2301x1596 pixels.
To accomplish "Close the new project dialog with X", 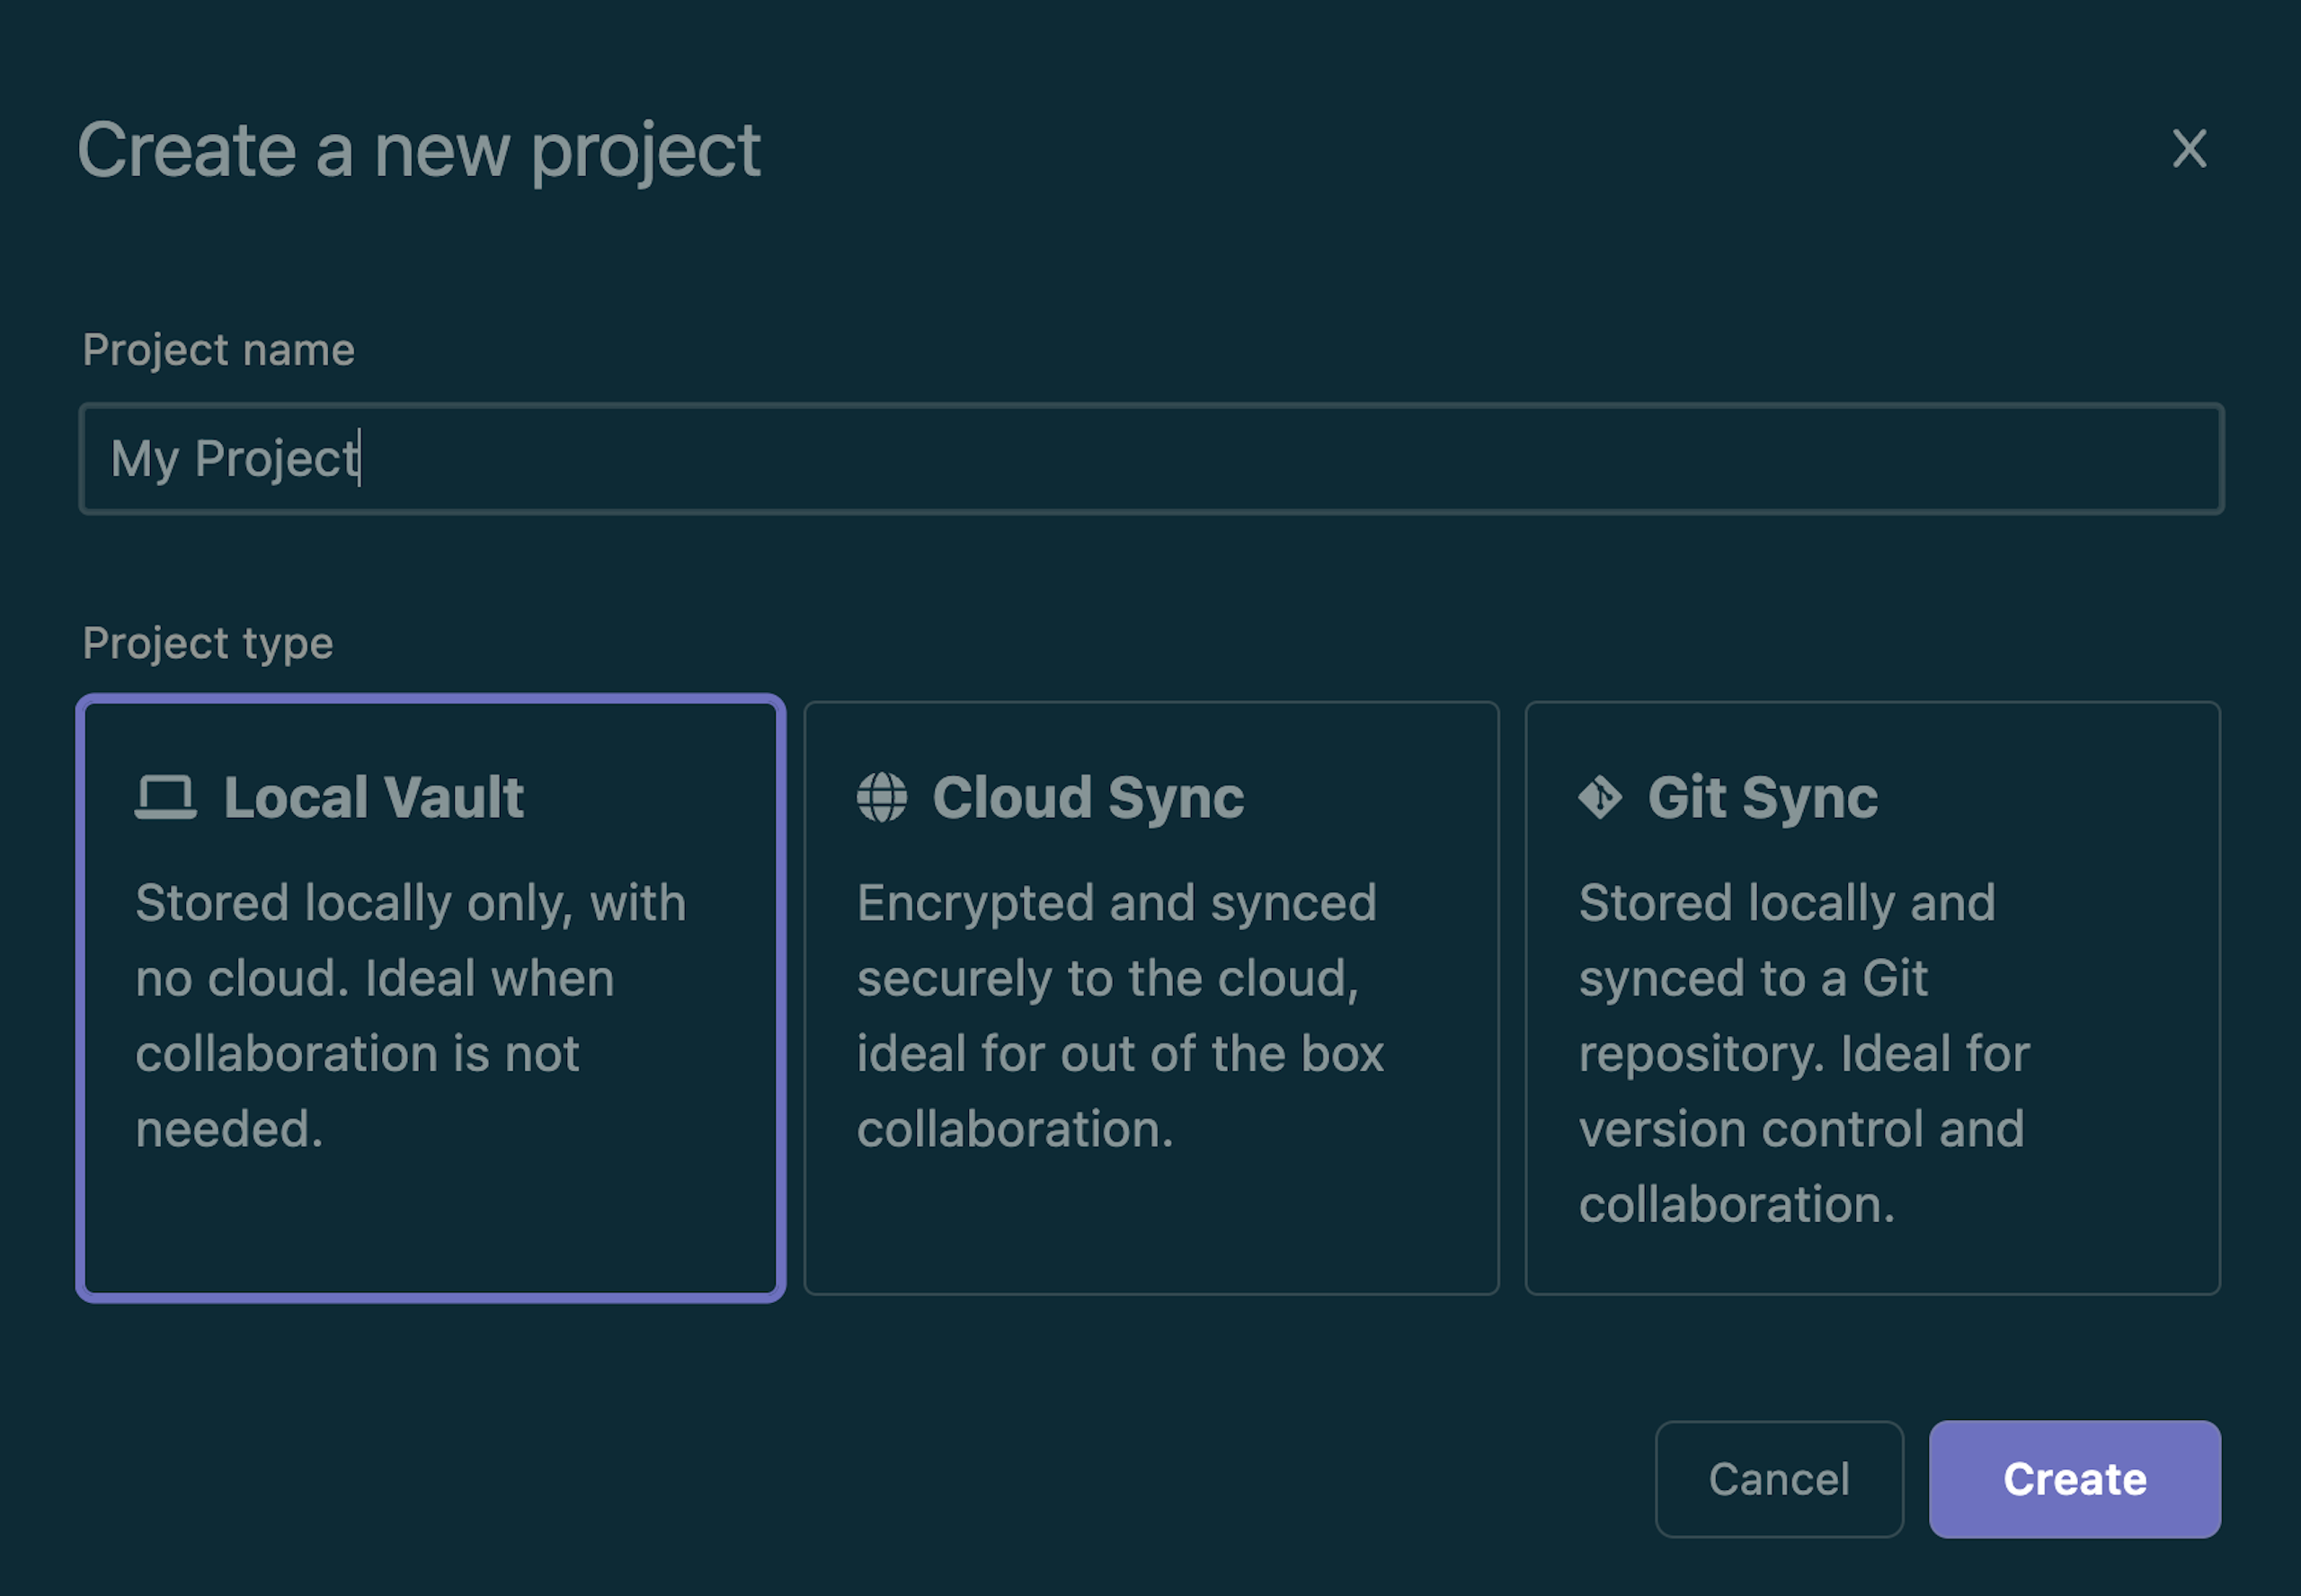I will point(2188,149).
